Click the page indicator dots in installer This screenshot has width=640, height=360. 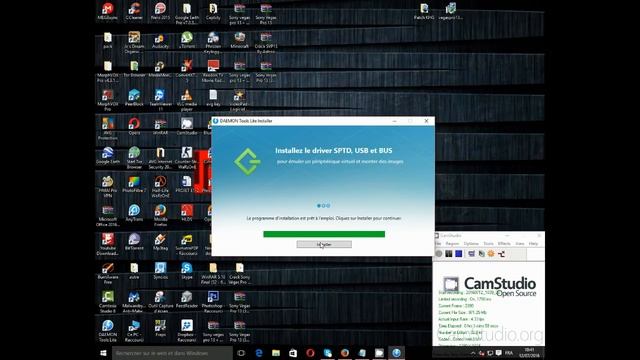(323, 206)
